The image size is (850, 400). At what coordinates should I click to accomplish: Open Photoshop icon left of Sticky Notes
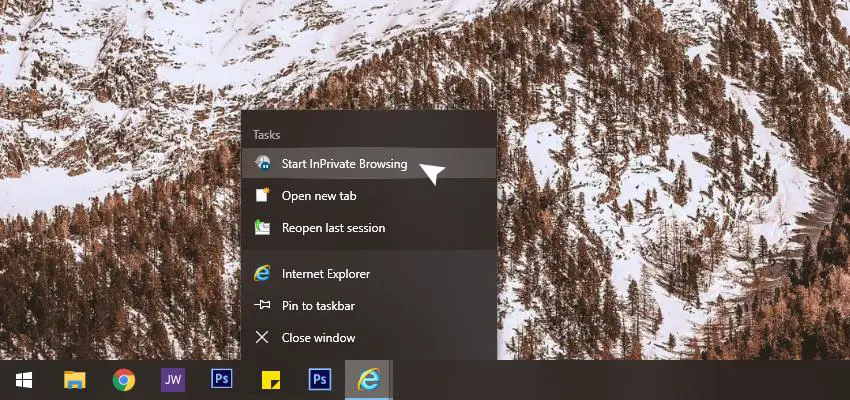[222, 380]
